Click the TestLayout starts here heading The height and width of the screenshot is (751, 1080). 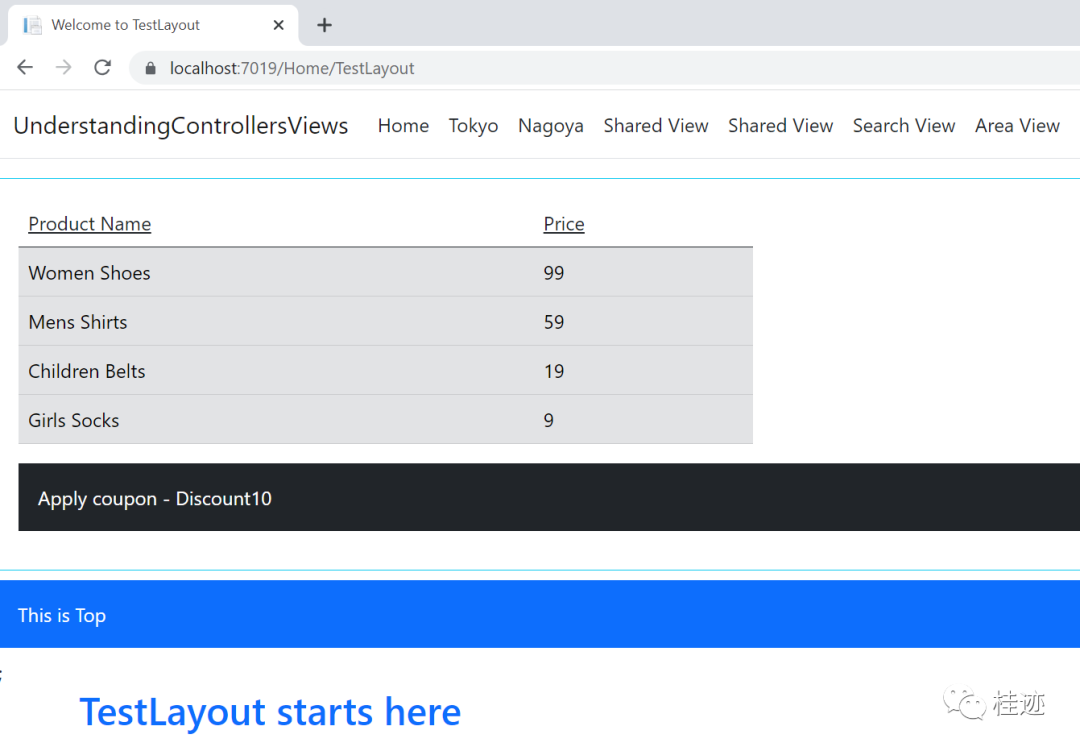[x=270, y=712]
